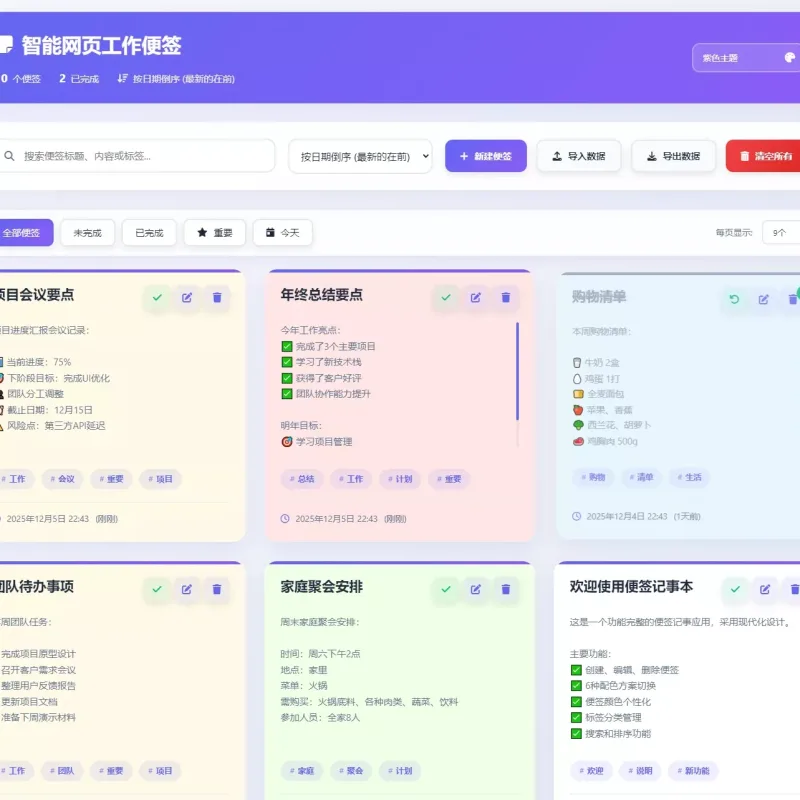Open the 紫色主题 theme dropdown
The image size is (800, 800).
[746, 58]
